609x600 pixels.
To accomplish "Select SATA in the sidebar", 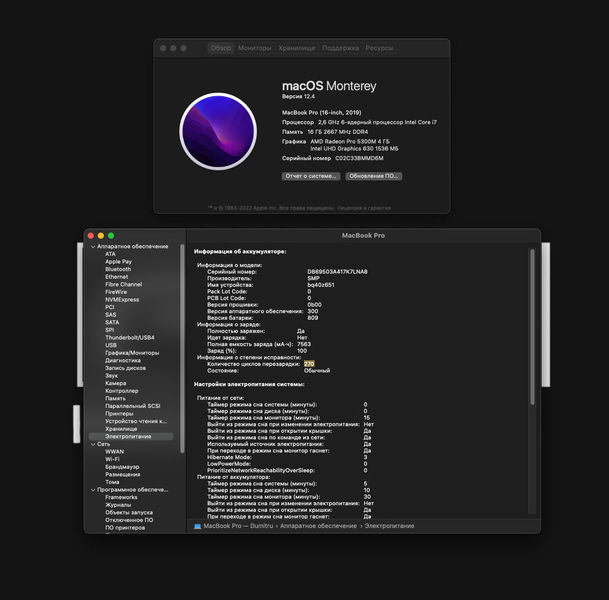I will click(112, 322).
